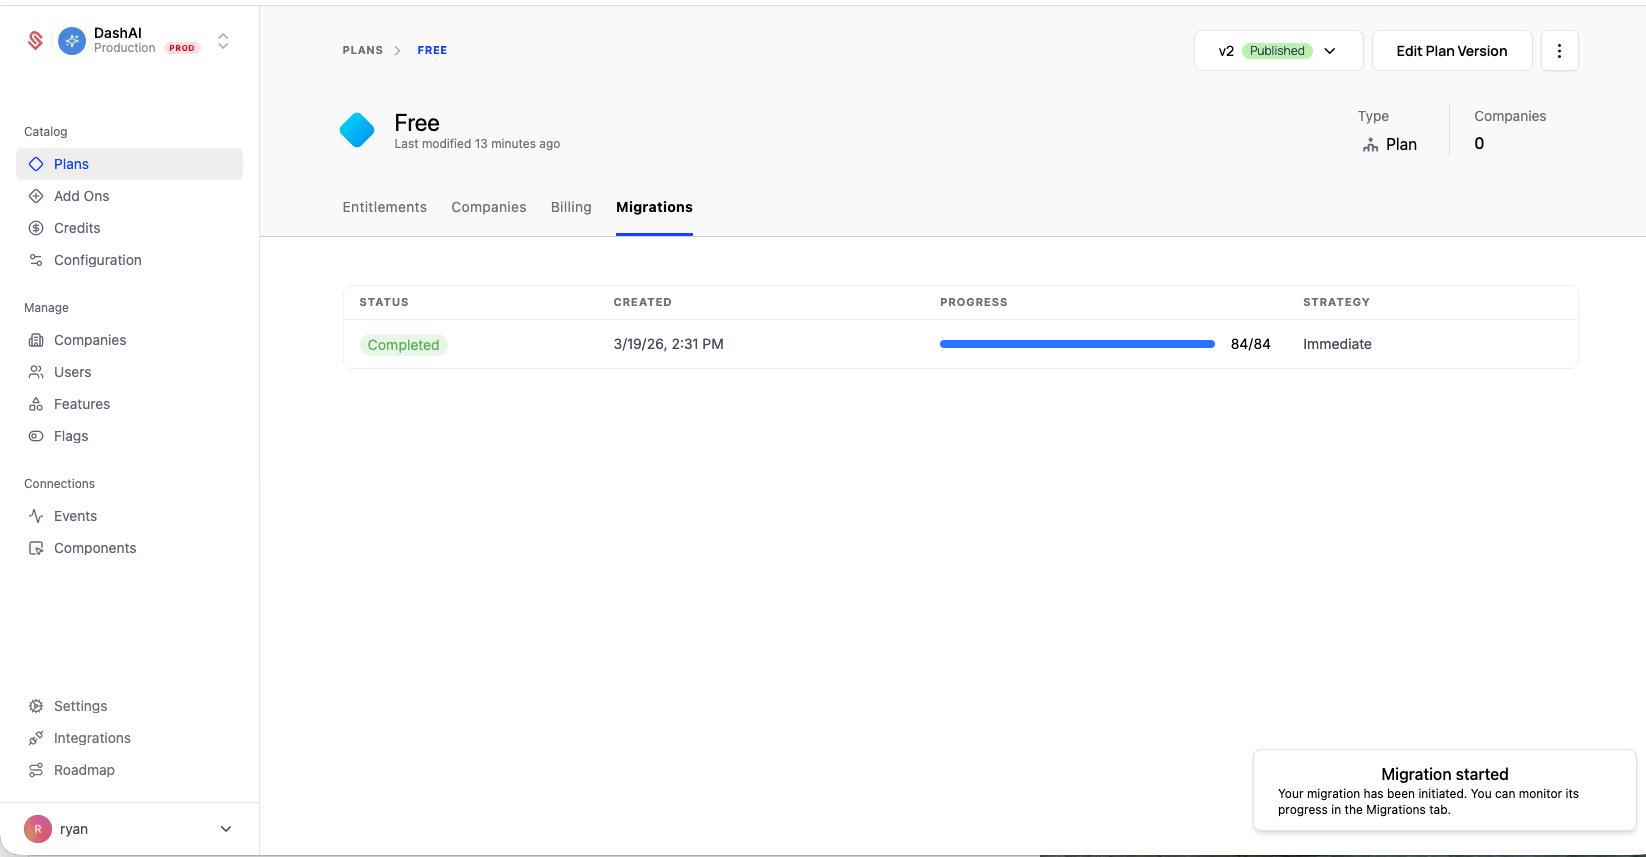1646x857 pixels.
Task: Click the 3/19/26, 2:31 PM created date
Action: 668,344
